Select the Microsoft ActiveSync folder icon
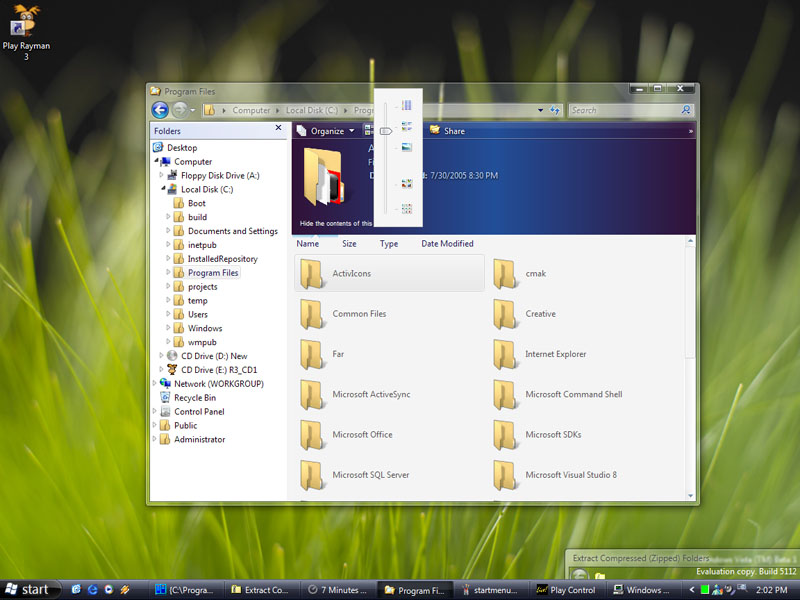The image size is (800, 600). [312, 394]
